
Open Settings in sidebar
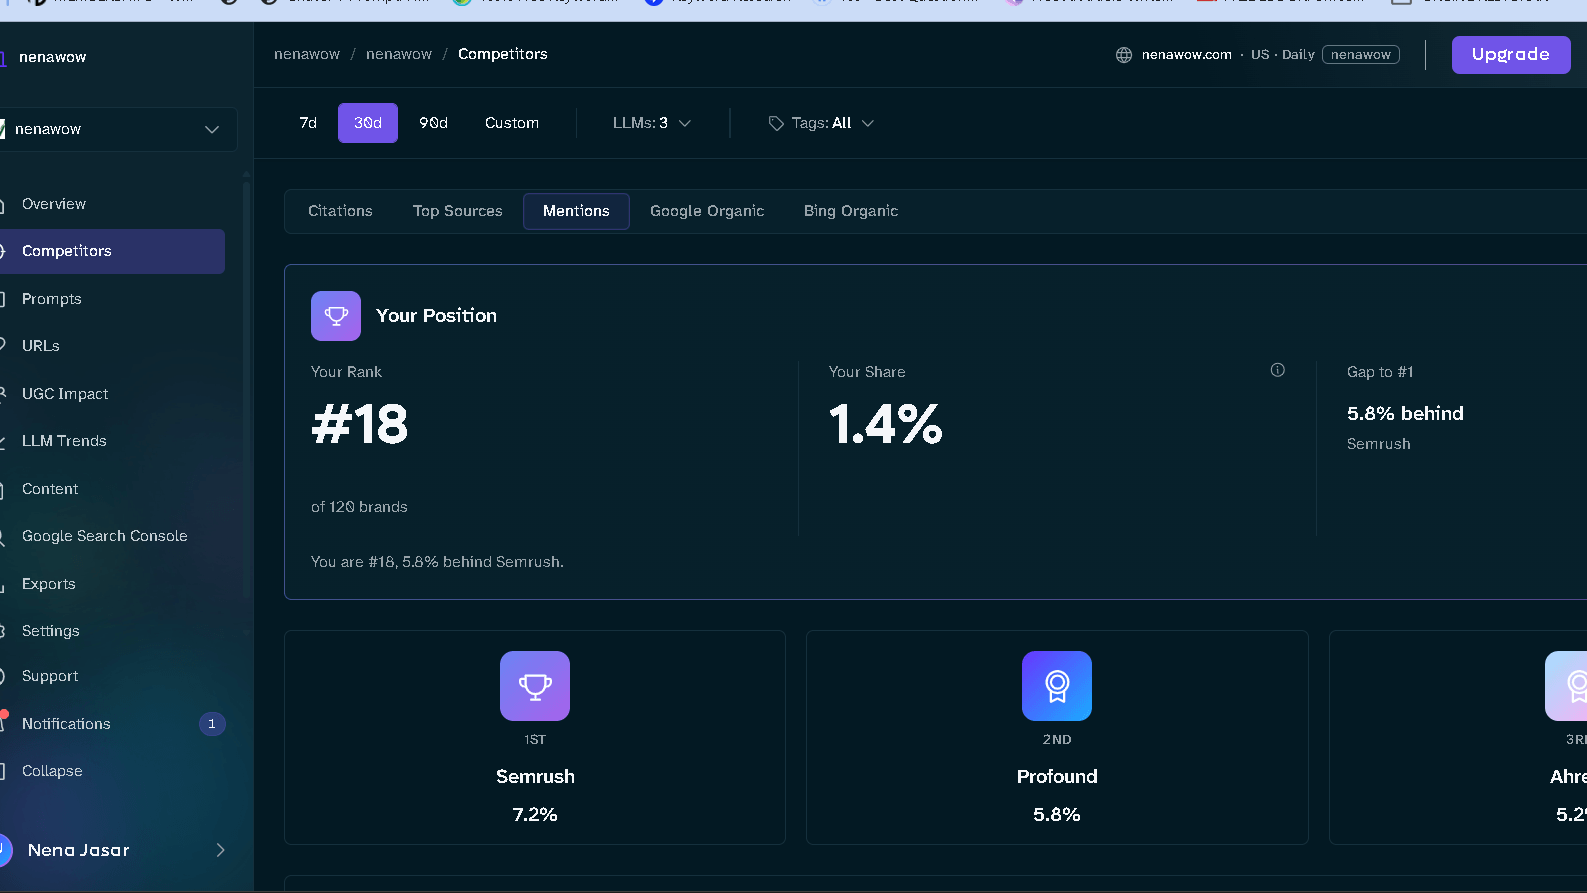[51, 631]
